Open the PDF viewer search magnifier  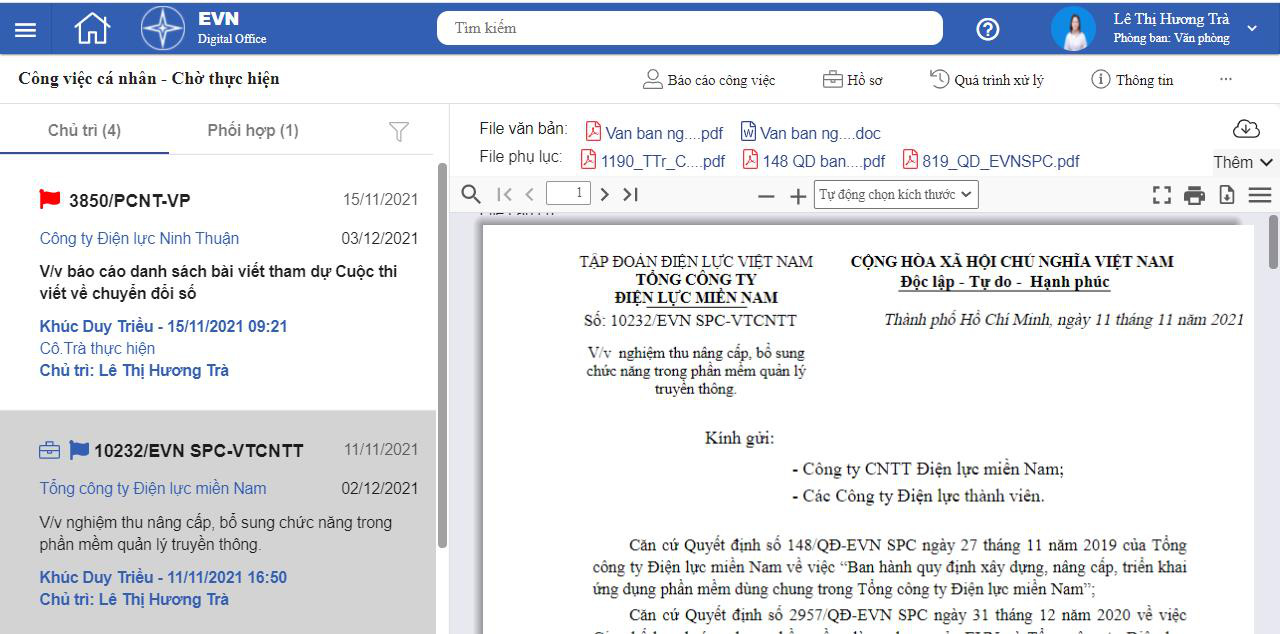click(x=470, y=194)
